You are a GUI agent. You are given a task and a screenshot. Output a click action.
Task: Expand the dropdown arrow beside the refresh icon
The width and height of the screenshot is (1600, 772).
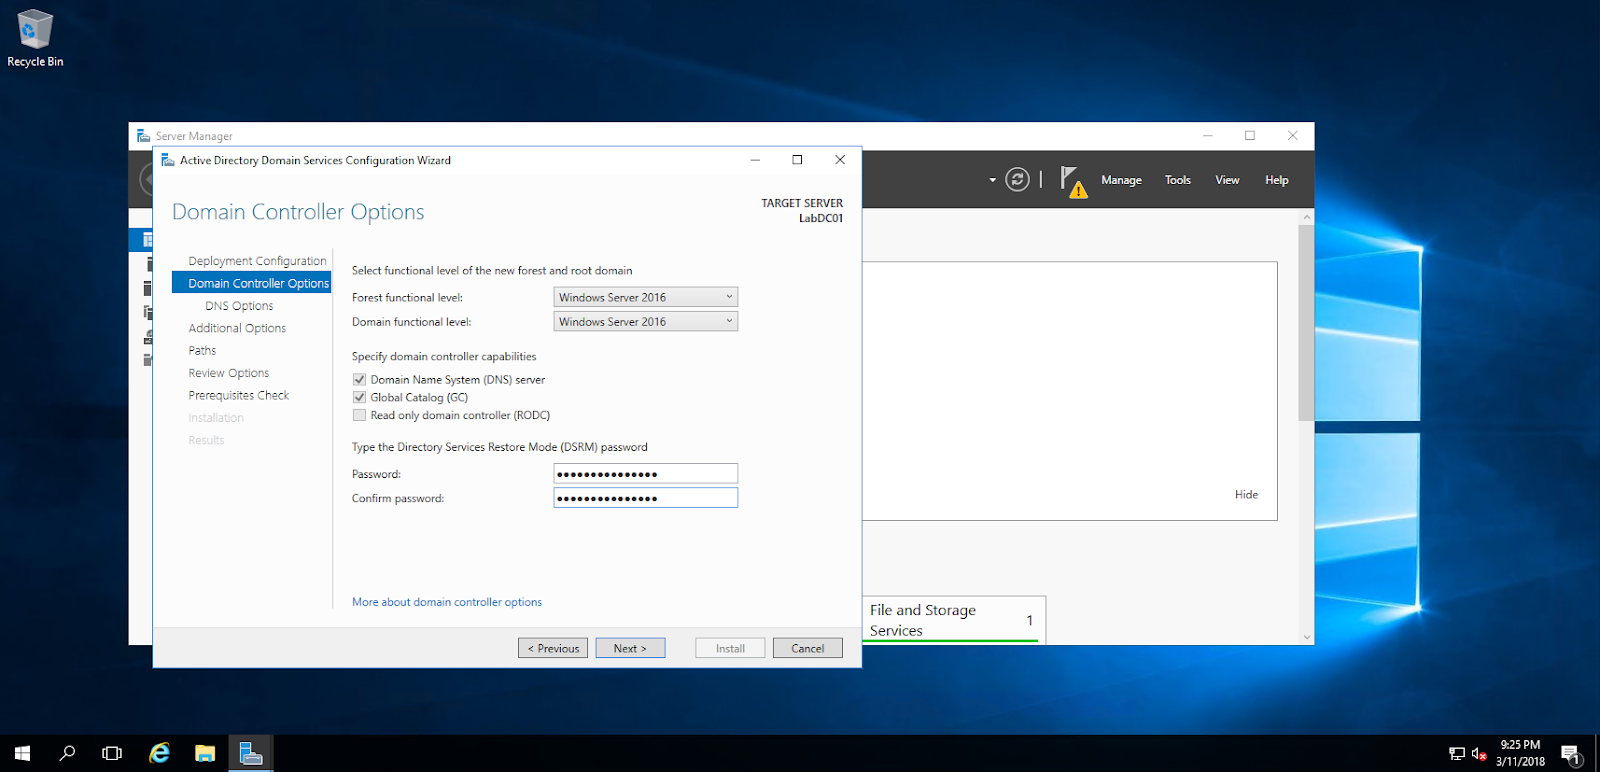[x=992, y=180]
